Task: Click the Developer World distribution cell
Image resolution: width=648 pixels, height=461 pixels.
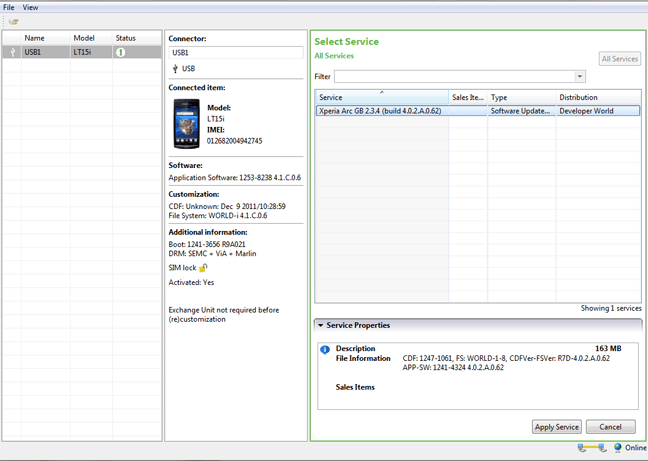Action: pos(598,111)
